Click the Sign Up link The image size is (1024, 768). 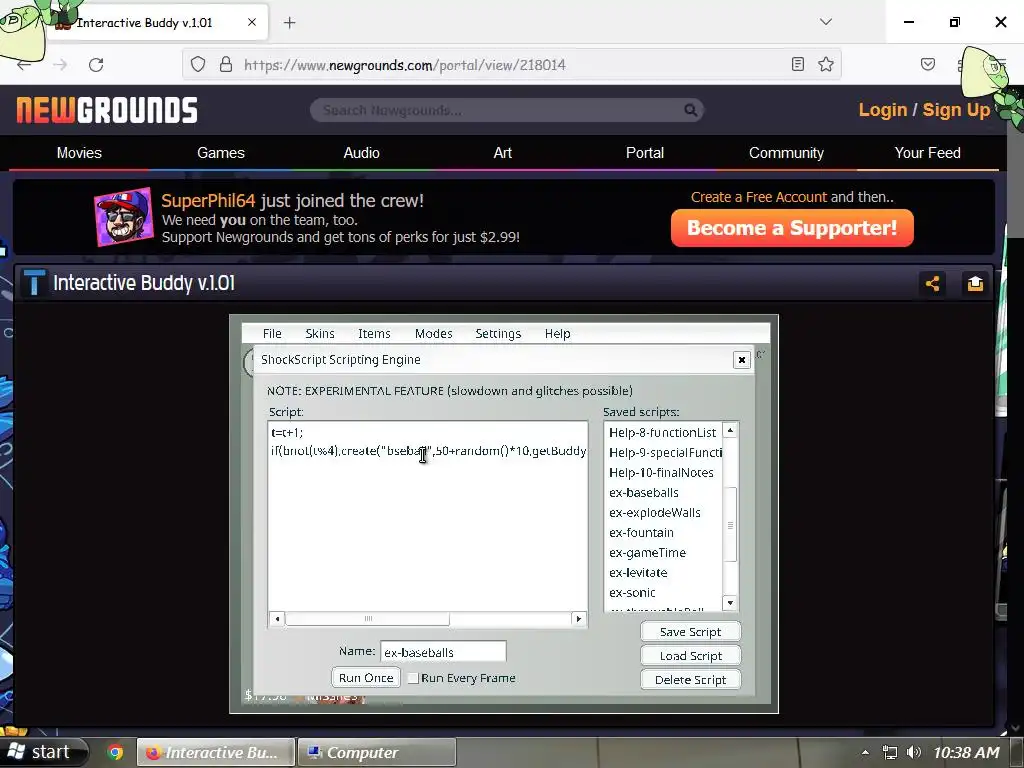pyautogui.click(x=956, y=110)
